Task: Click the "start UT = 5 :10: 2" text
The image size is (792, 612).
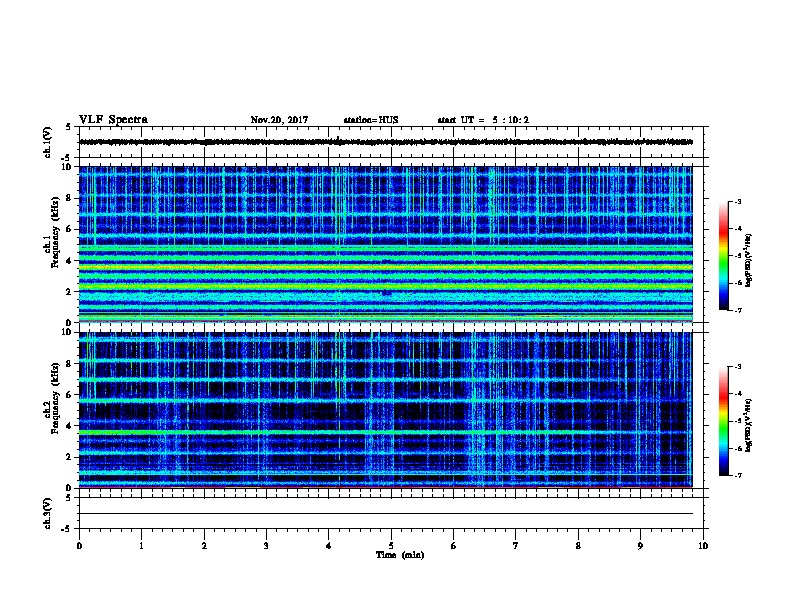Action: [483, 120]
